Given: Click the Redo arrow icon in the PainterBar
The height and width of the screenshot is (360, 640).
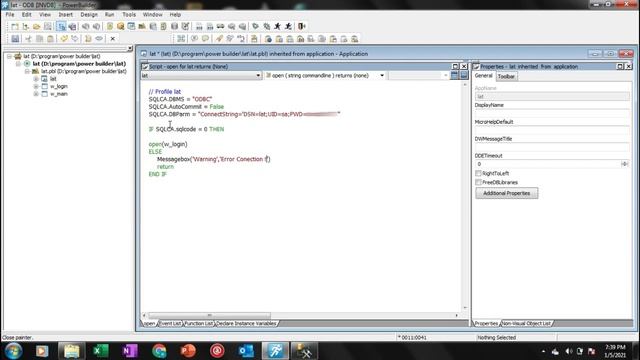Looking at the screenshot, I should click(x=75, y=39).
